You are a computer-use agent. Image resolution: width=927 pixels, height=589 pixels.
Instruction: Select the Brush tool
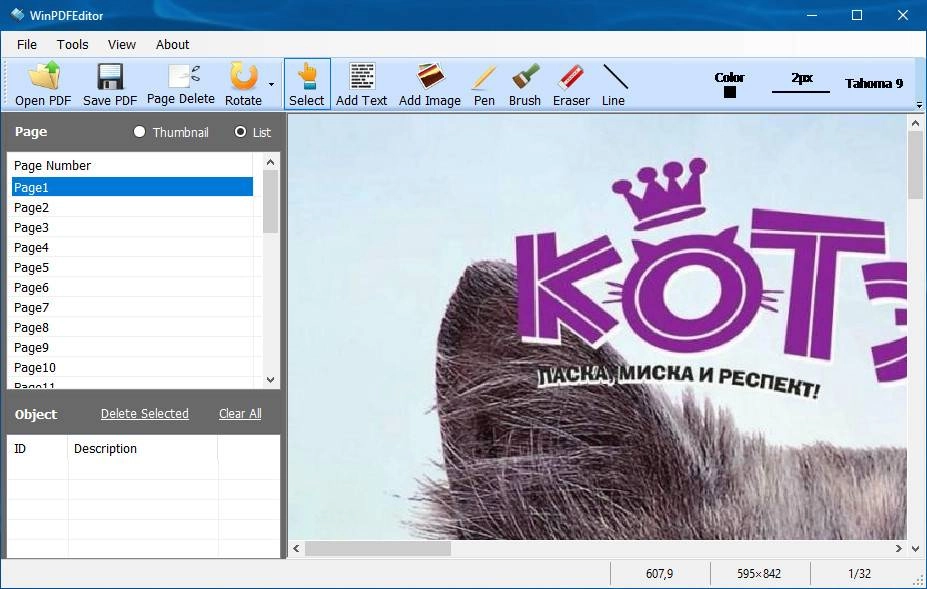[x=525, y=84]
